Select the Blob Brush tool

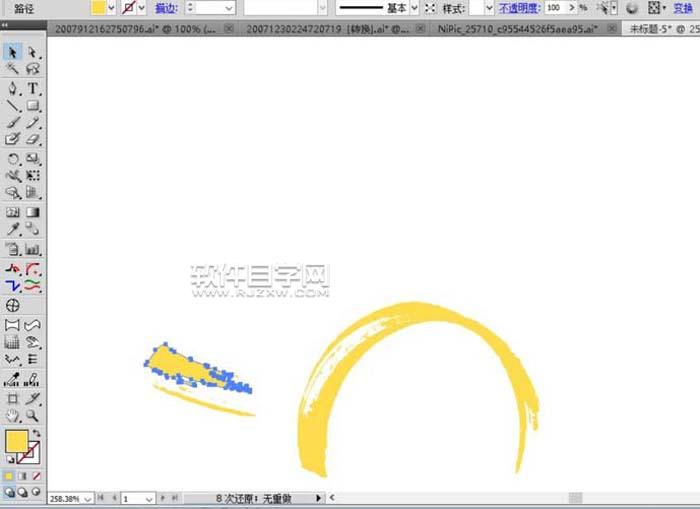(x=12, y=139)
